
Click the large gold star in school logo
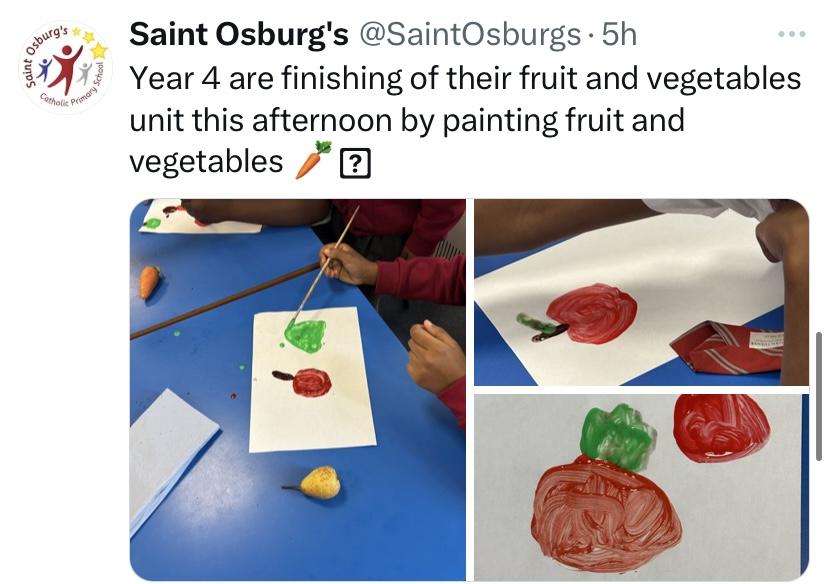pos(99,51)
